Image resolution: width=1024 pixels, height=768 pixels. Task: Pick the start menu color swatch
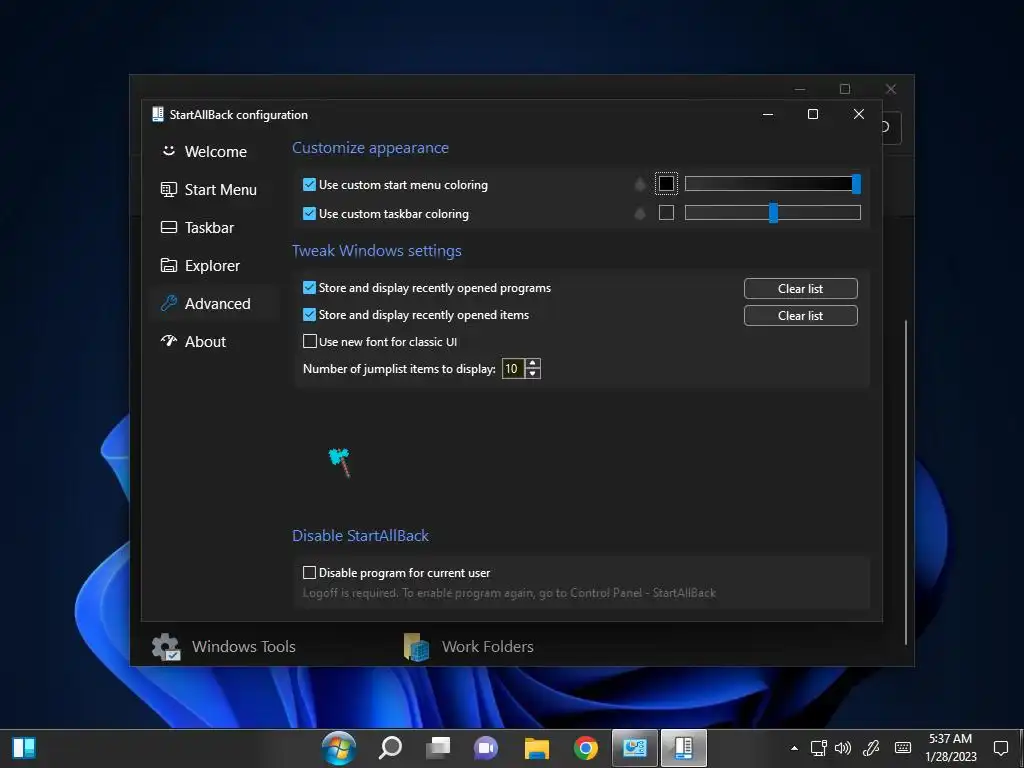pyautogui.click(x=666, y=184)
